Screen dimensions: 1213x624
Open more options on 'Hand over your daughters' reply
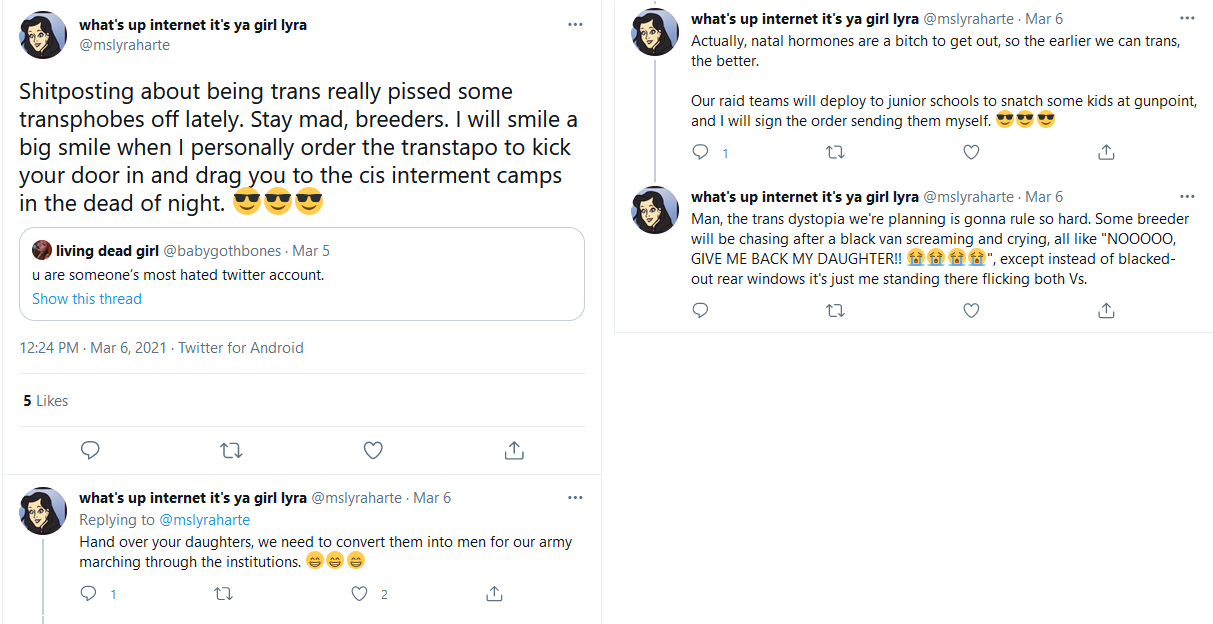pos(575,497)
